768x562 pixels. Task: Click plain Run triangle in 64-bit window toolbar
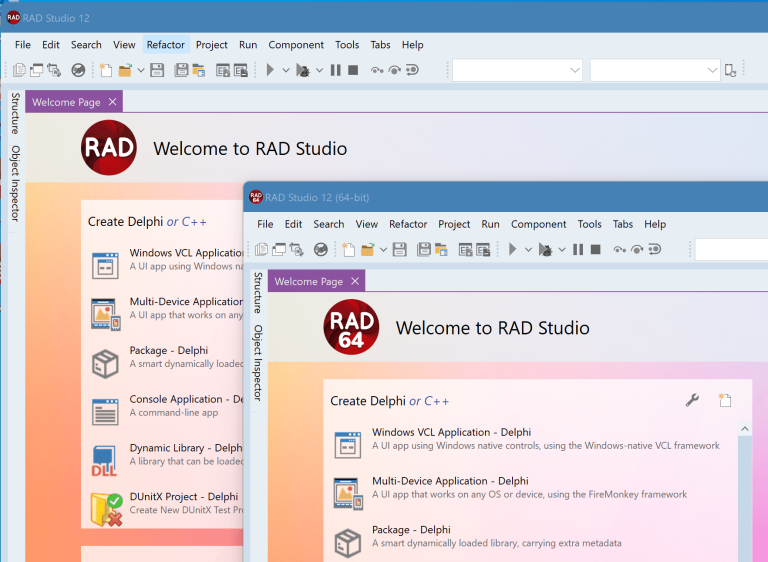coord(512,249)
